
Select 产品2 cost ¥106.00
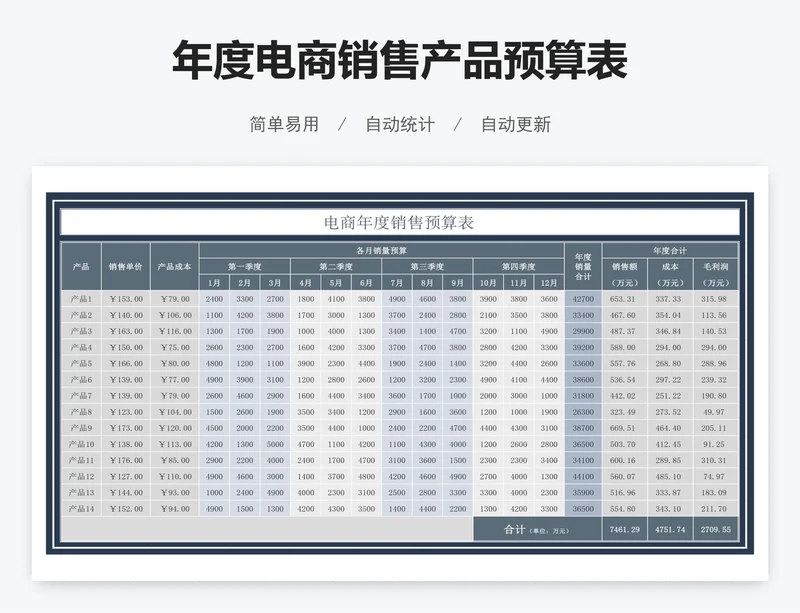point(174,315)
